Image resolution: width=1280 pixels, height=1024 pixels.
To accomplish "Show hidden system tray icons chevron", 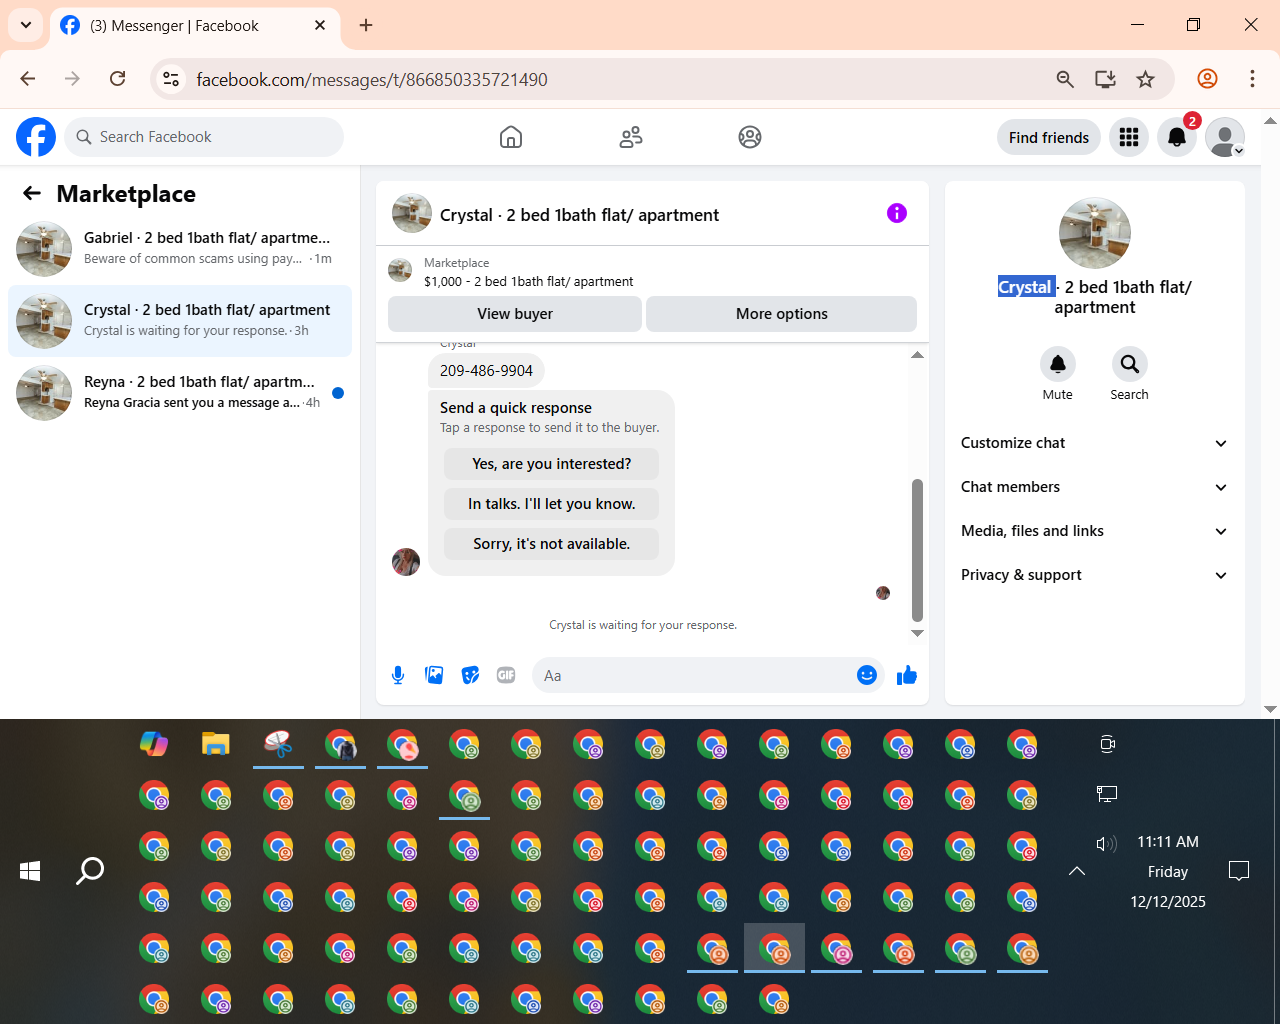I will tap(1077, 871).
